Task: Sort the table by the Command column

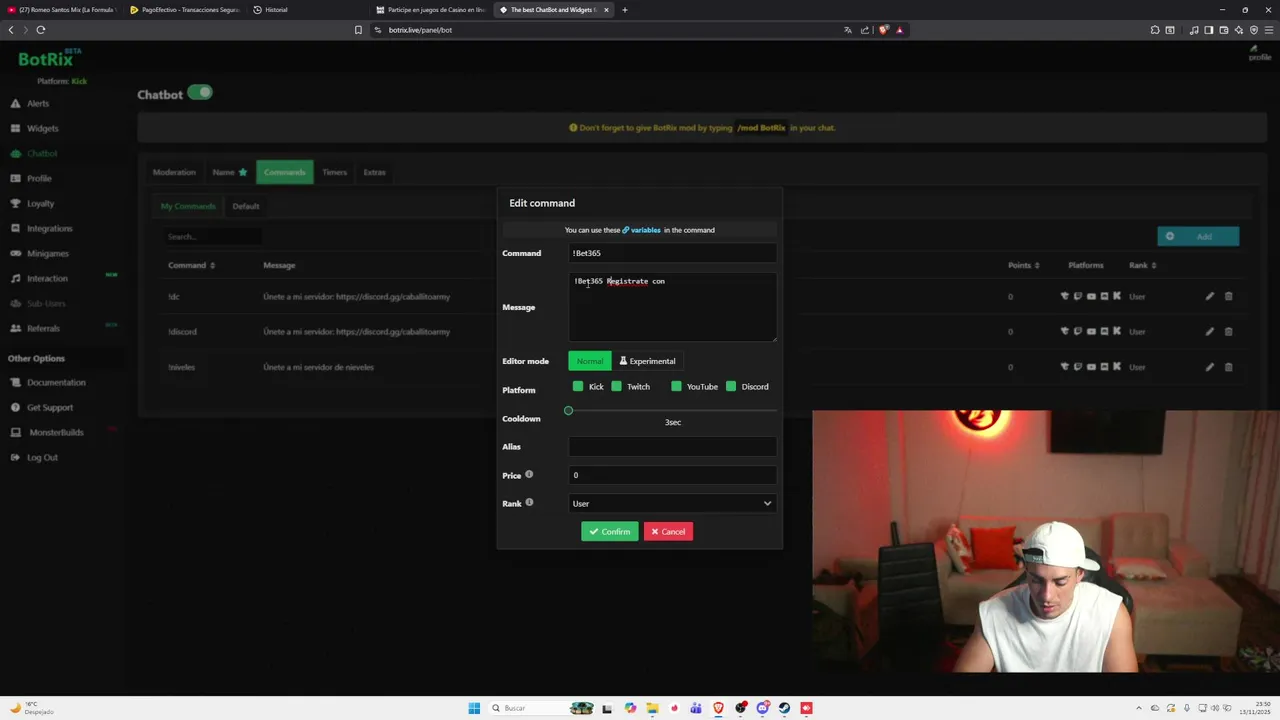Action: click(x=191, y=265)
